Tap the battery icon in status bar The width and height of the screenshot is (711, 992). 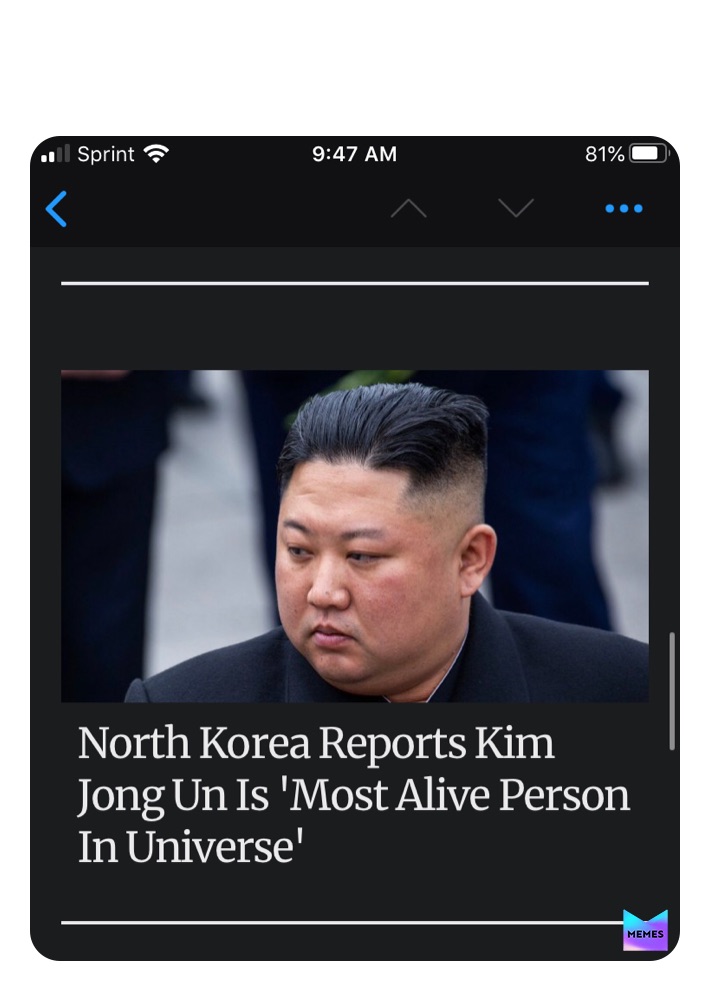pyautogui.click(x=648, y=154)
